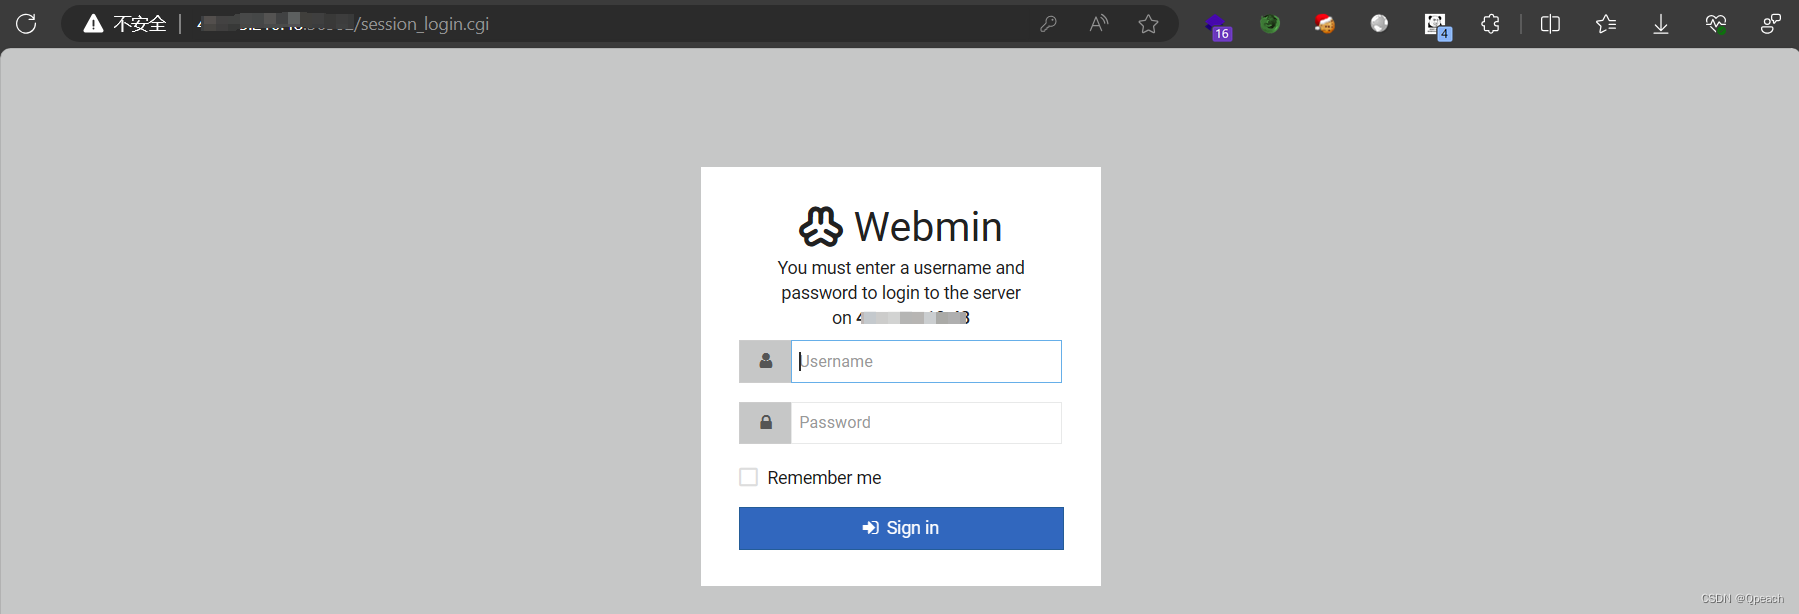This screenshot has width=1799, height=614.
Task: Open the cookie editor extension icon
Action: click(1323, 23)
